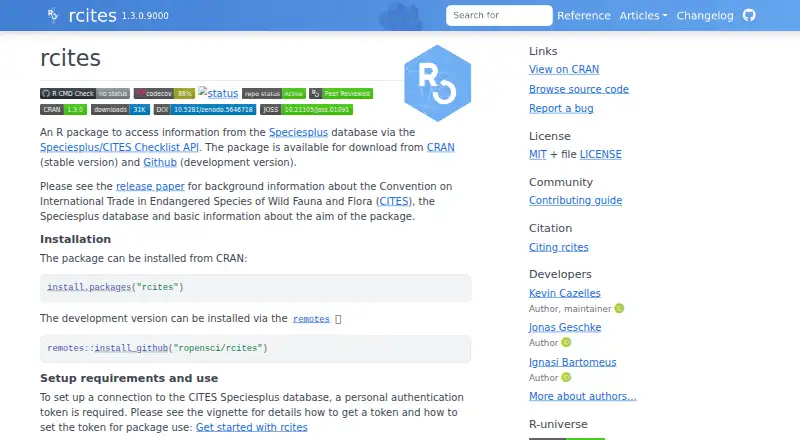Open Get started with rcites vignette
This screenshot has height=440, width=800.
tap(252, 427)
